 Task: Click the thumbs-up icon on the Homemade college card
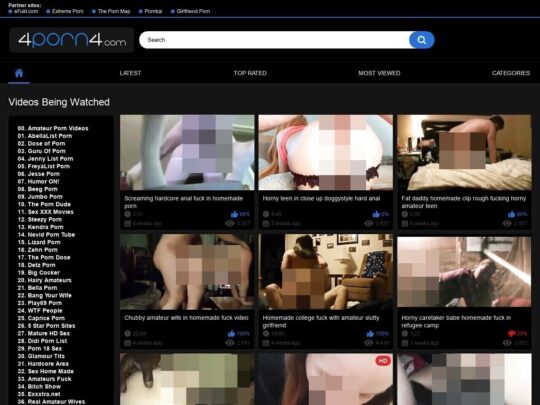[370, 333]
